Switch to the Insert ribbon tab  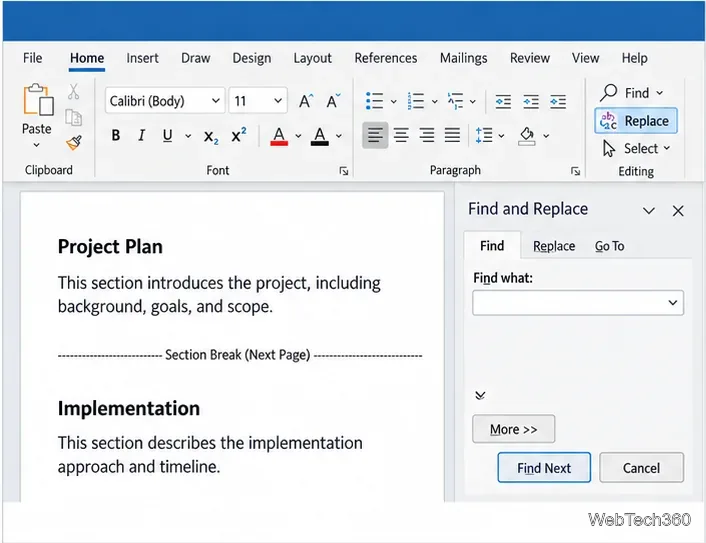142,58
